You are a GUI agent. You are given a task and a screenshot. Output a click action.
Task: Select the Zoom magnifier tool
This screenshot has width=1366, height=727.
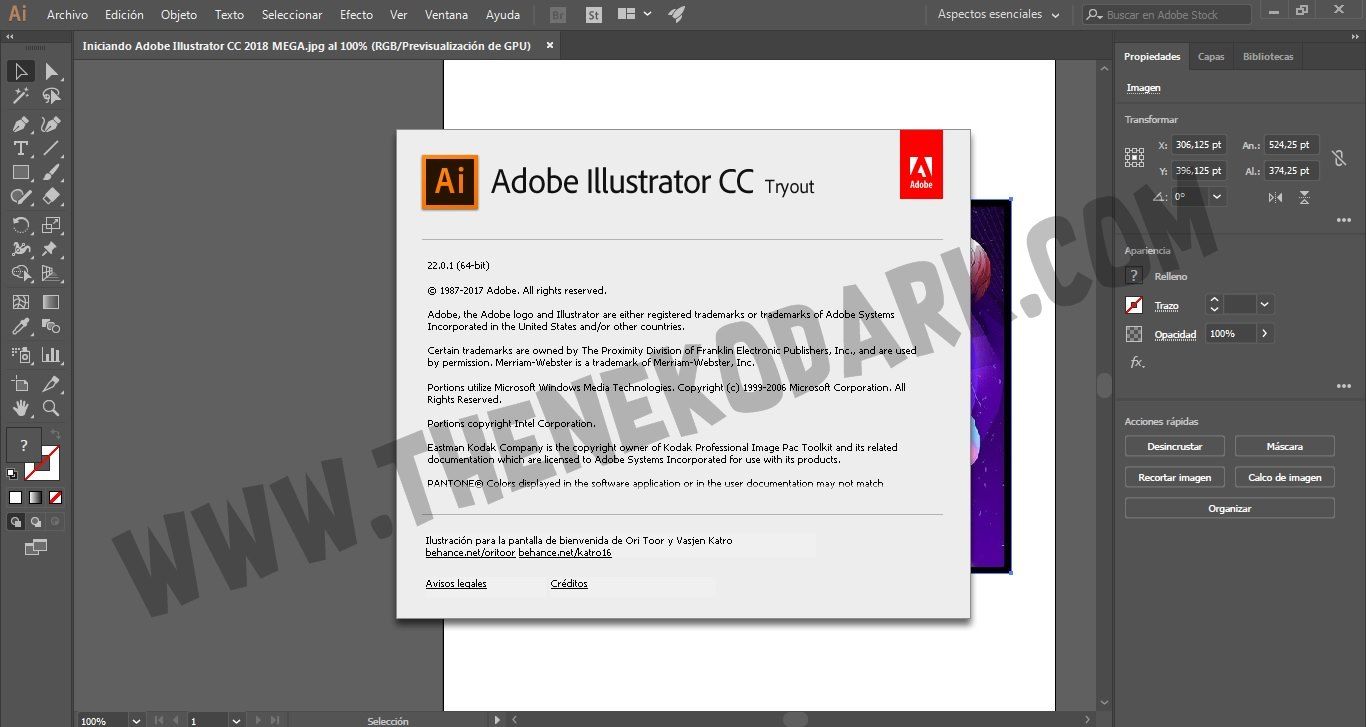(51, 407)
